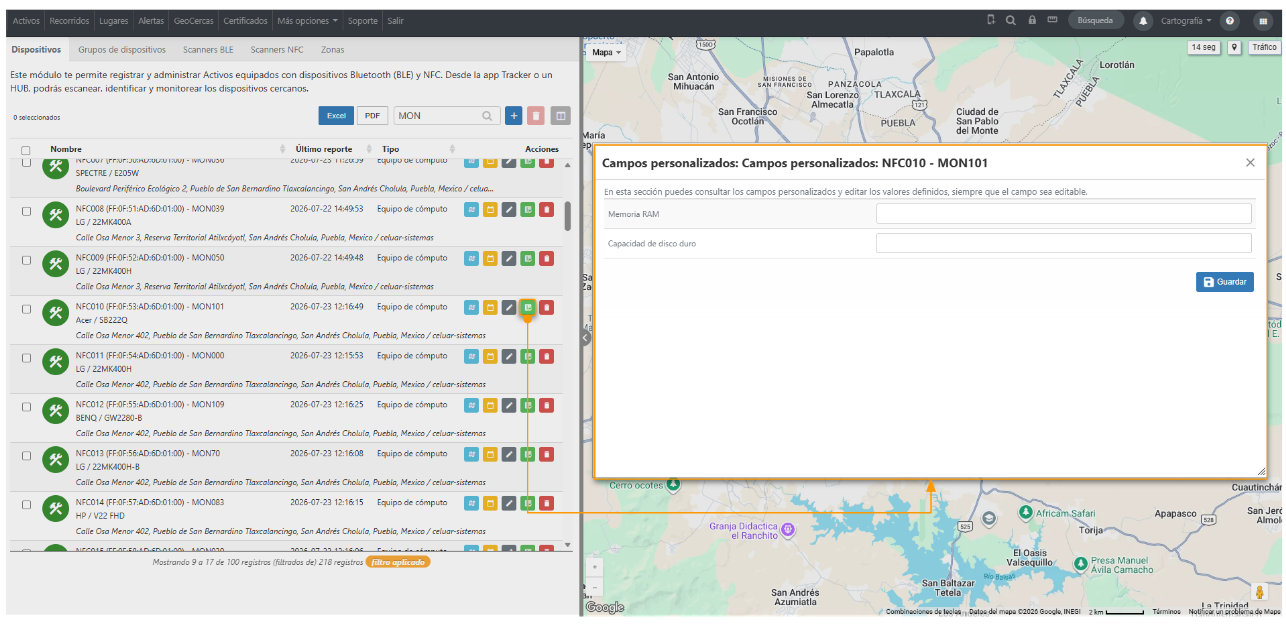1286x624 pixels.
Task: Toggle the column visibility icon
Action: 560,116
